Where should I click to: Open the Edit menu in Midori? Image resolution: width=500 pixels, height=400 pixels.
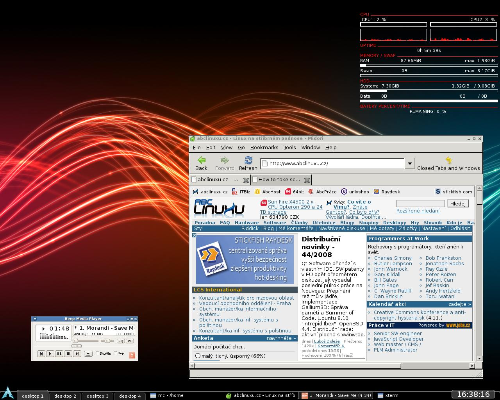[x=211, y=147]
